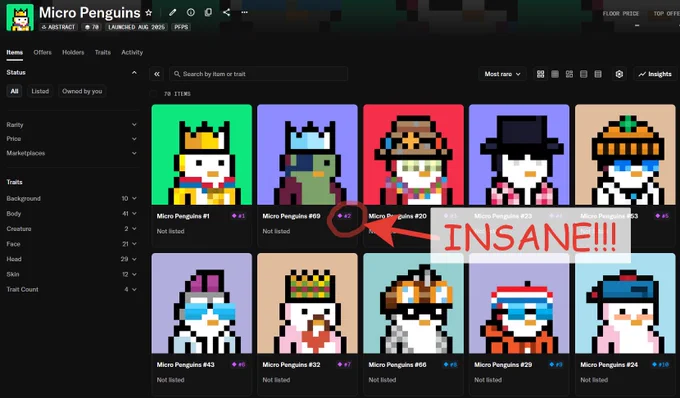Click the 70 items count badge
The width and height of the screenshot is (680, 398).
point(92,27)
